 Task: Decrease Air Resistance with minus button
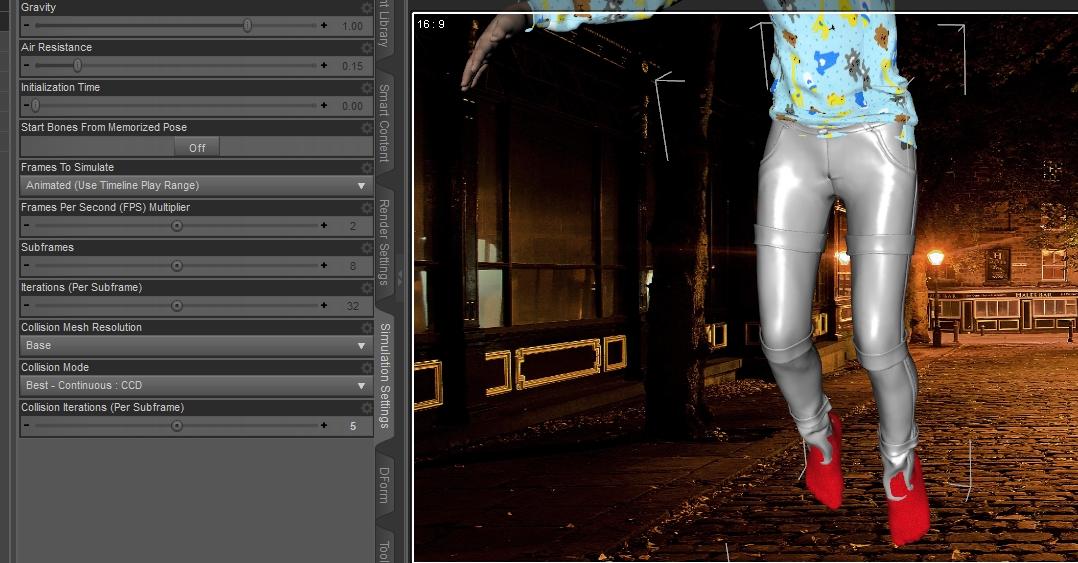tap(27, 65)
